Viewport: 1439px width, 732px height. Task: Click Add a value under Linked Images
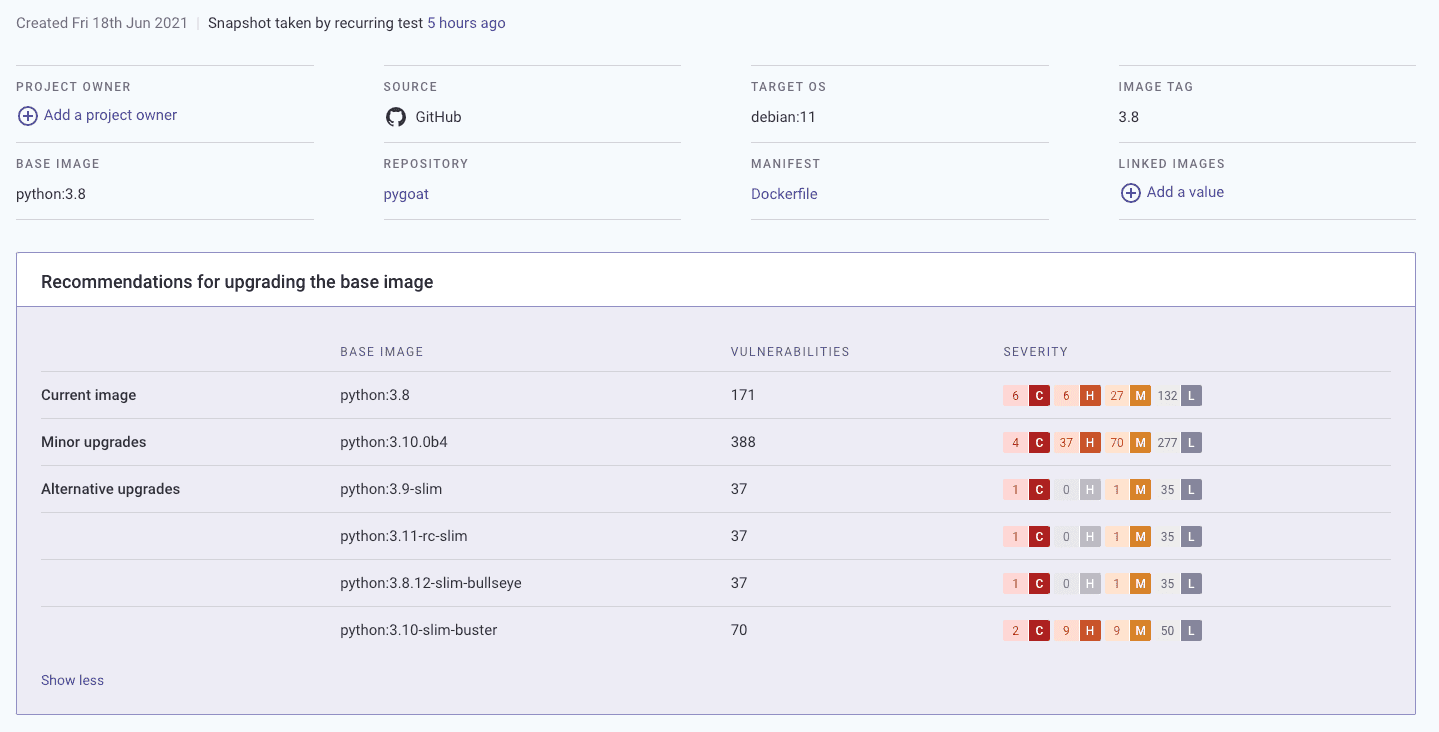[x=1185, y=192]
